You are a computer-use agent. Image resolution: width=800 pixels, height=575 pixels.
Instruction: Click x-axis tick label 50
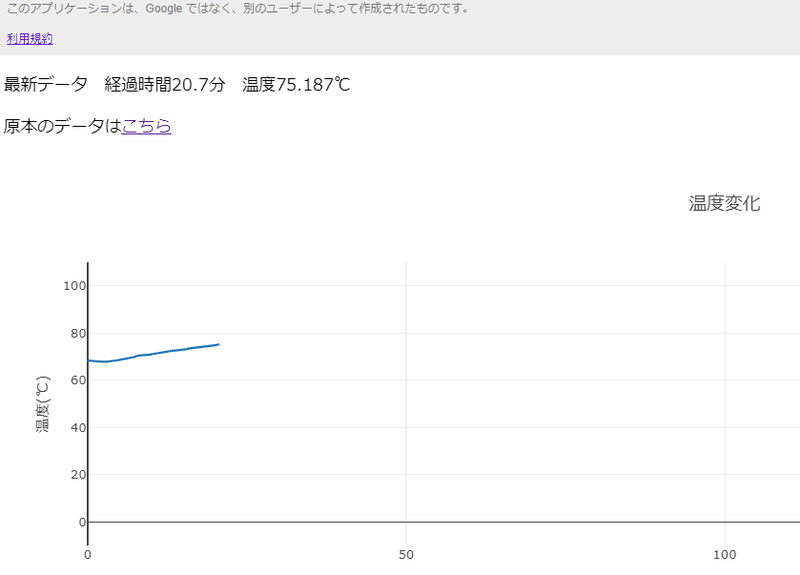406,555
